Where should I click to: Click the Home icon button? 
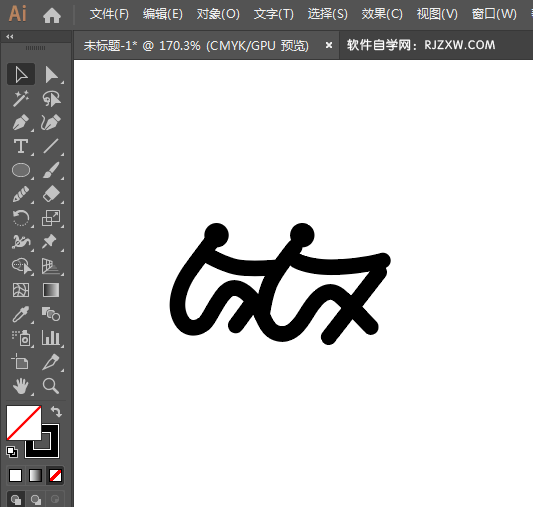[52, 15]
